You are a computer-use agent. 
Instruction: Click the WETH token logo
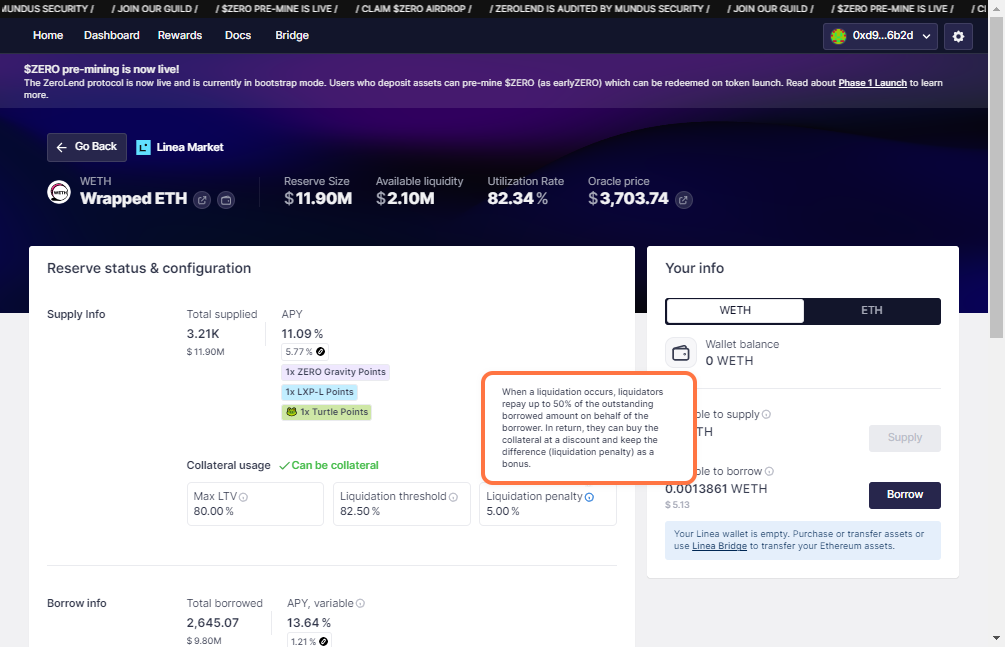[60, 192]
